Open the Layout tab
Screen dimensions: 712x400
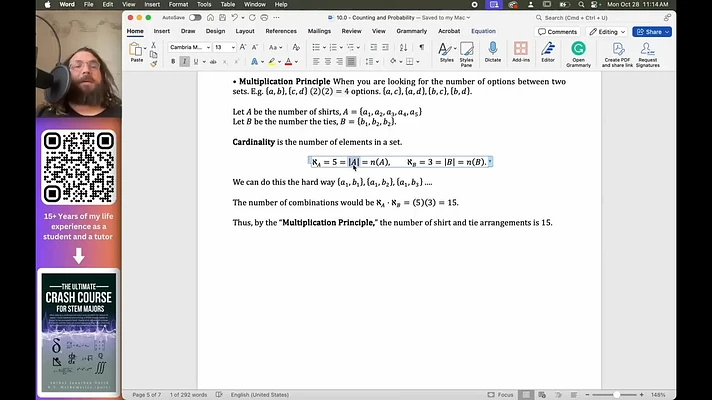point(245,31)
